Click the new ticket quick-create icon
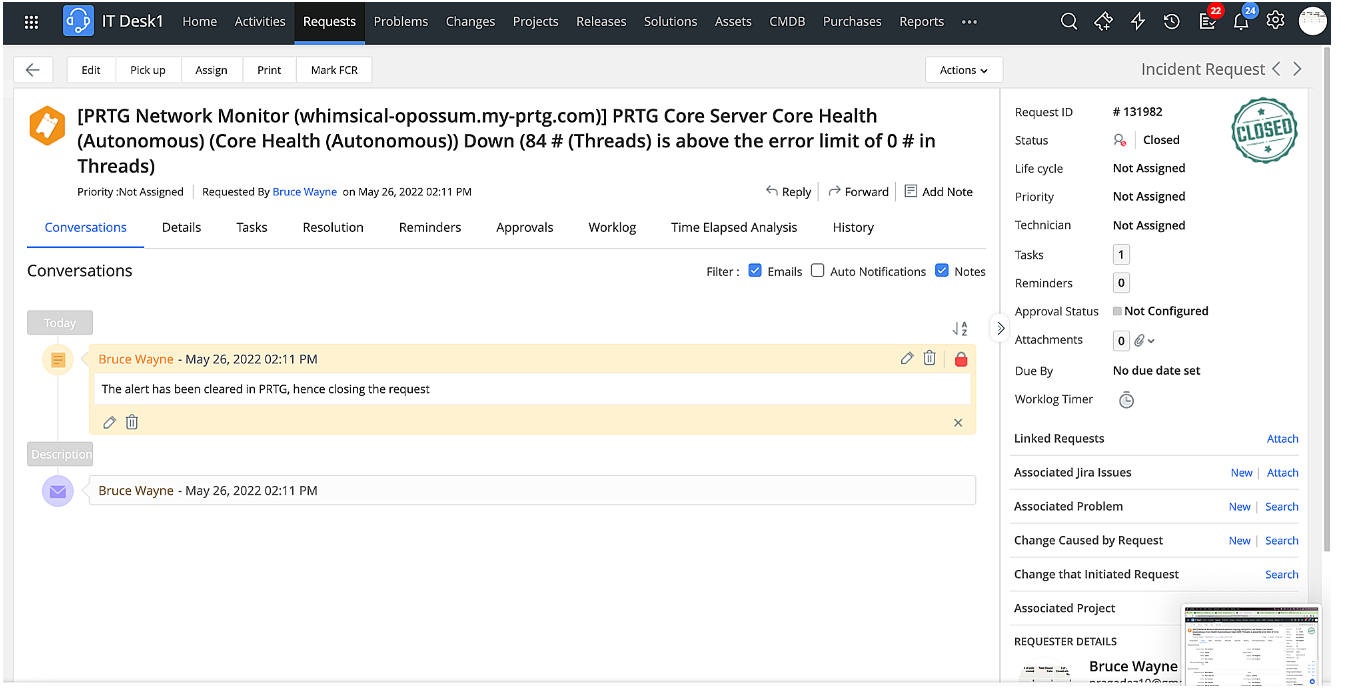This screenshot has height=699, width=1346. (1103, 21)
